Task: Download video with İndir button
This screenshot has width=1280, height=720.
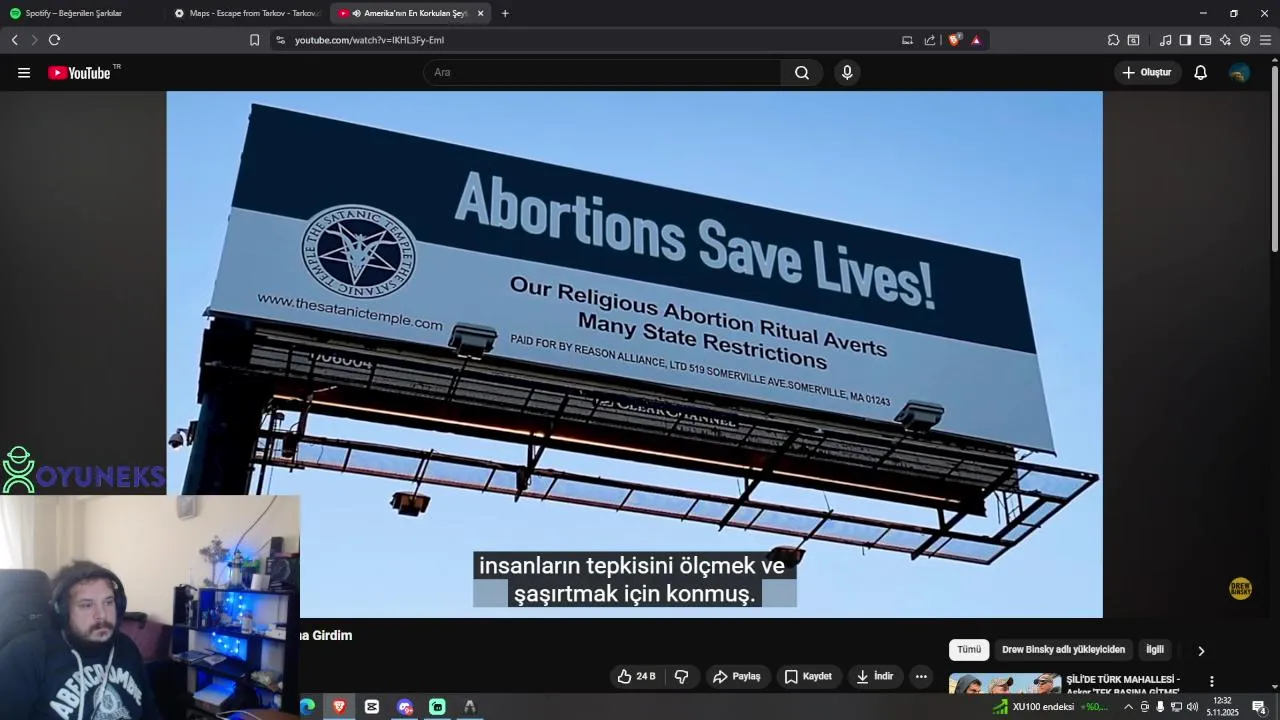Action: 874,677
